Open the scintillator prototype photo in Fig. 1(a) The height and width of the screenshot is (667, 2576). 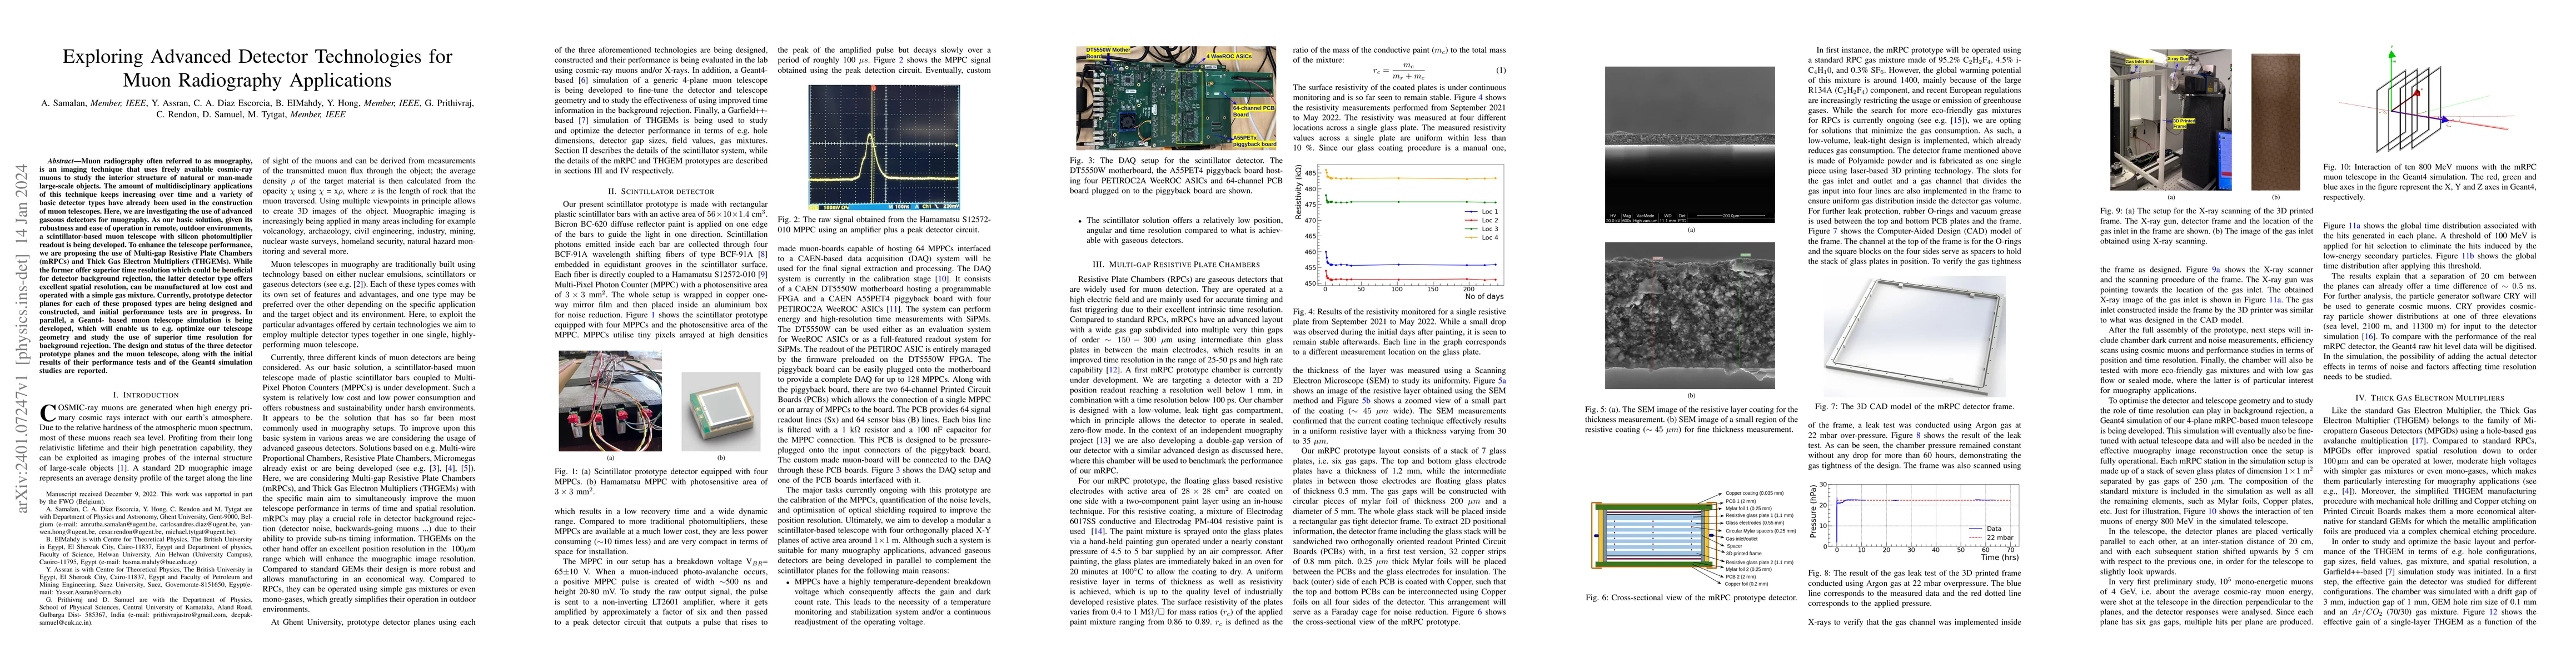[x=611, y=401]
